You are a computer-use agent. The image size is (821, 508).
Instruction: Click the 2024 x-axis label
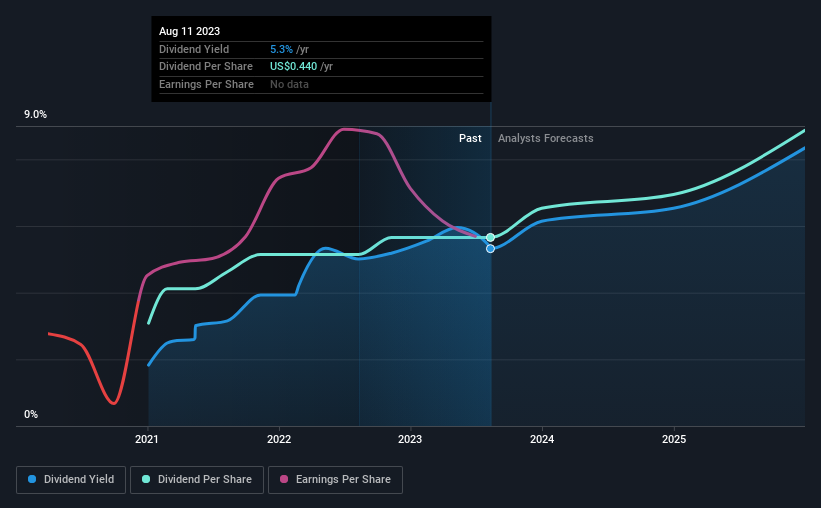tap(542, 439)
